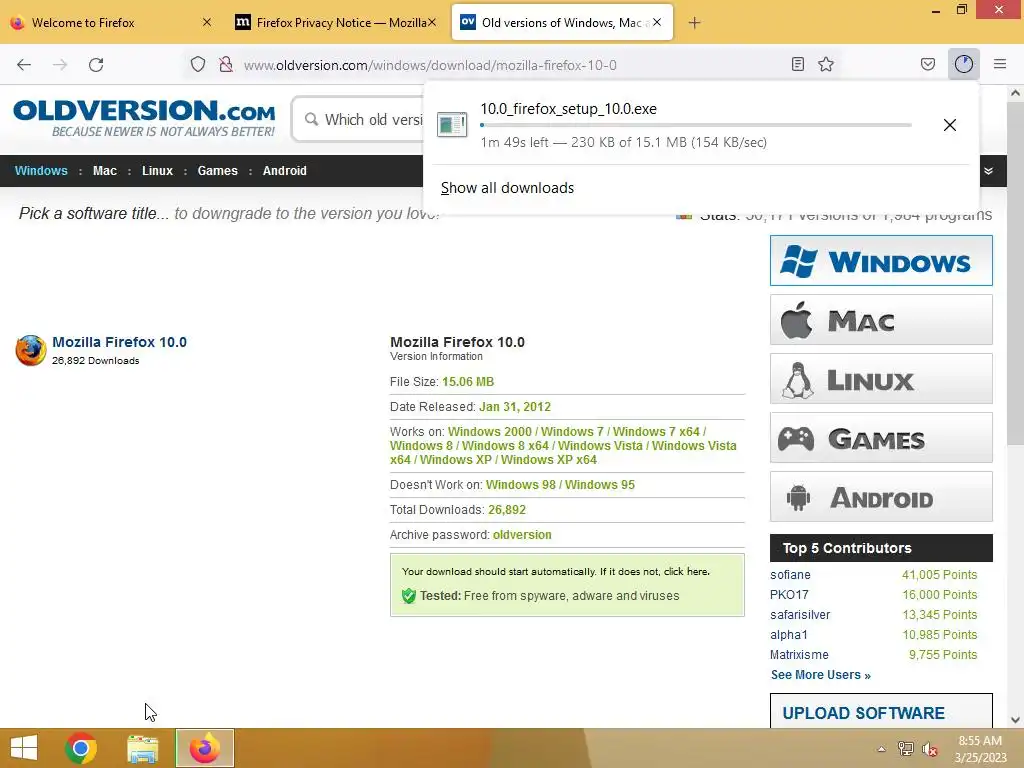
Task: Click the Windows XP x64 compatibility link
Action: (549, 460)
